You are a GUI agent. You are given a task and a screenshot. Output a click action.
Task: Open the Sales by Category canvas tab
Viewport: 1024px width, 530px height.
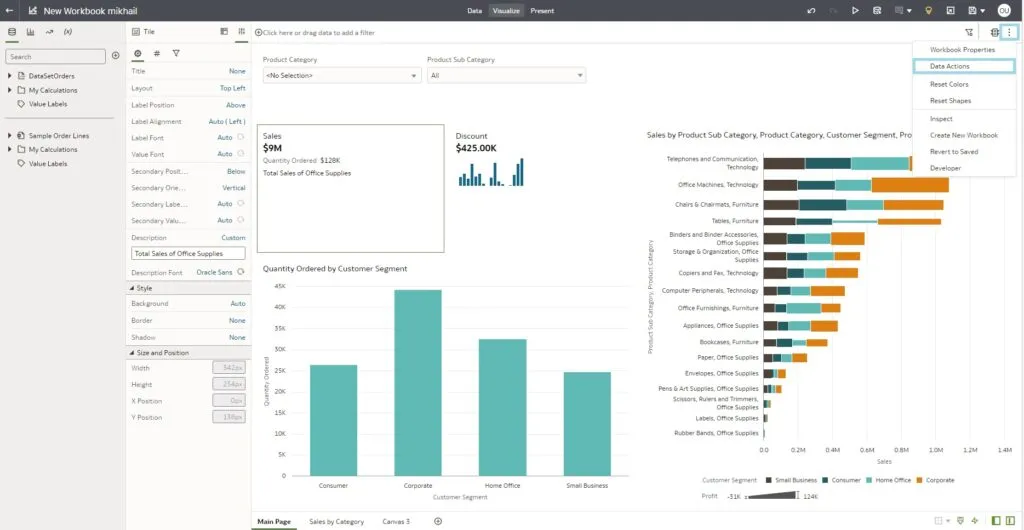click(336, 522)
